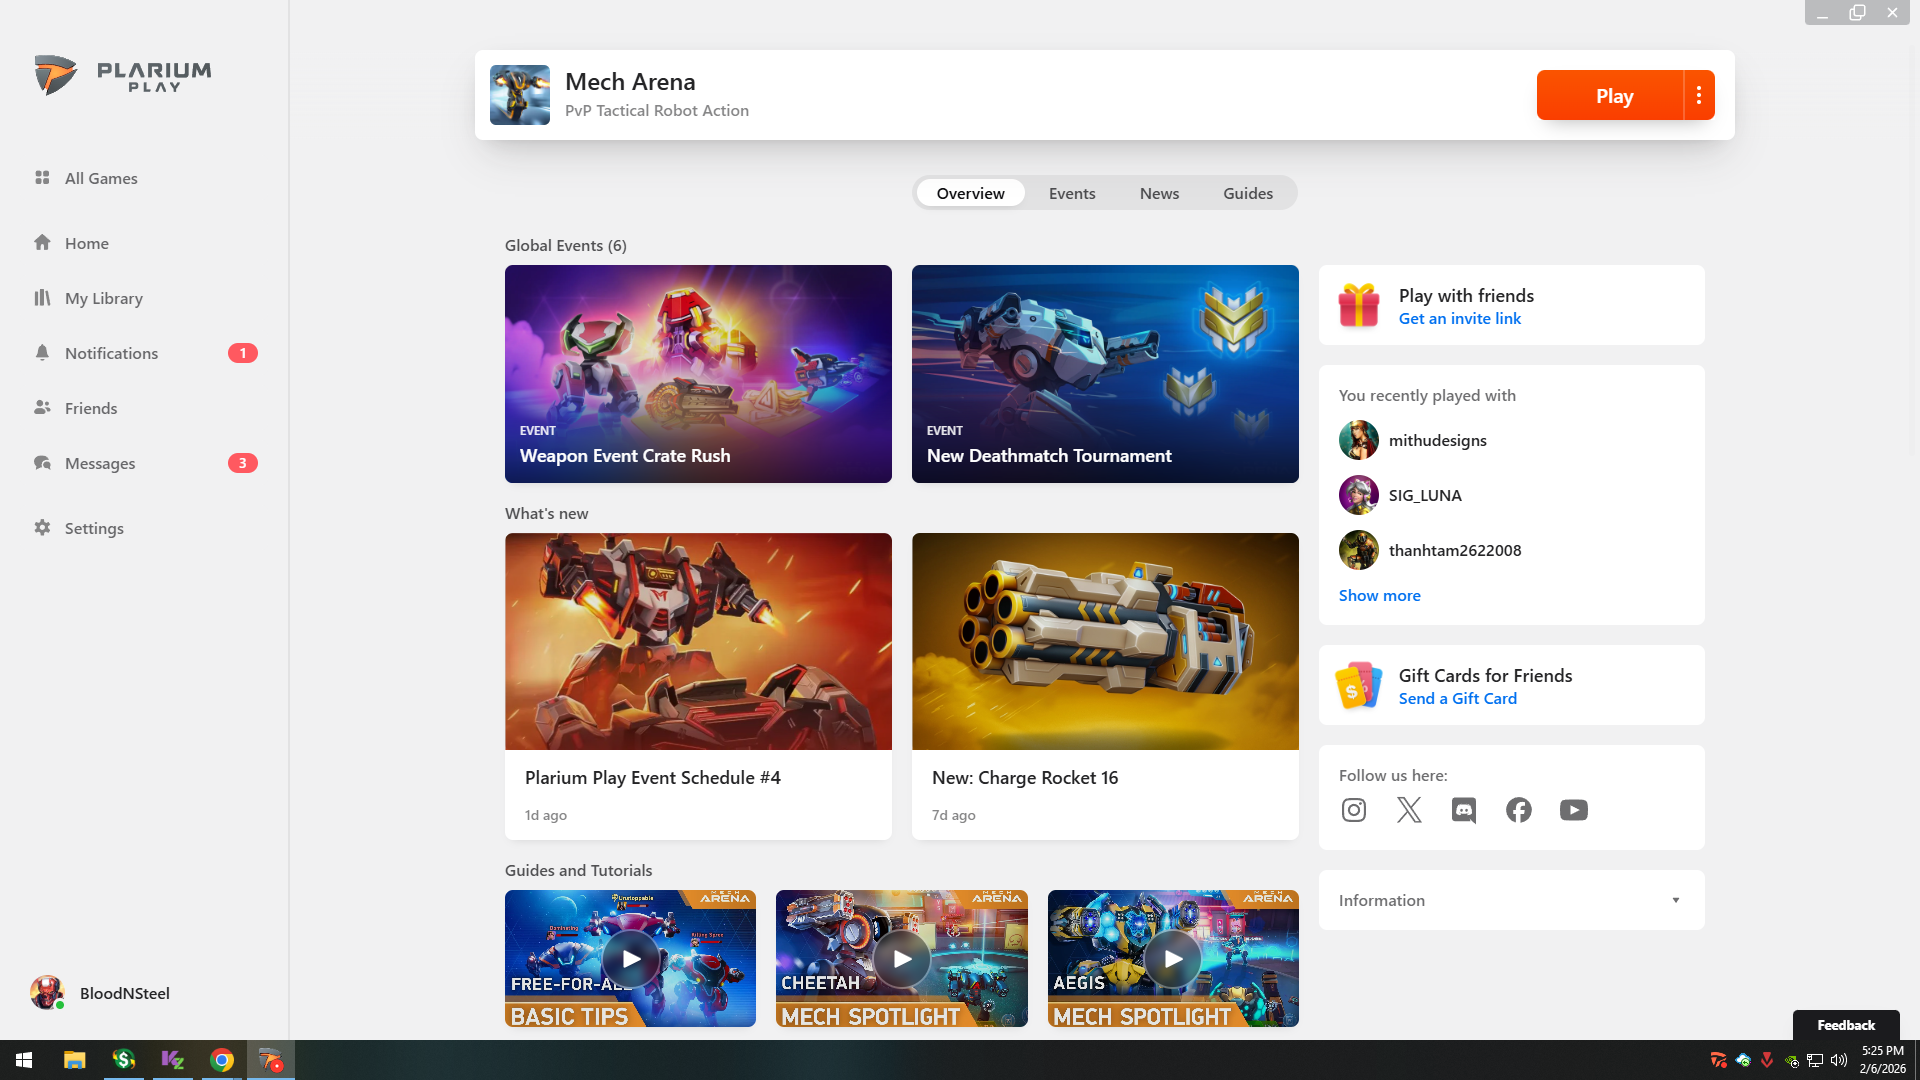Open Settings from the sidebar

point(94,528)
